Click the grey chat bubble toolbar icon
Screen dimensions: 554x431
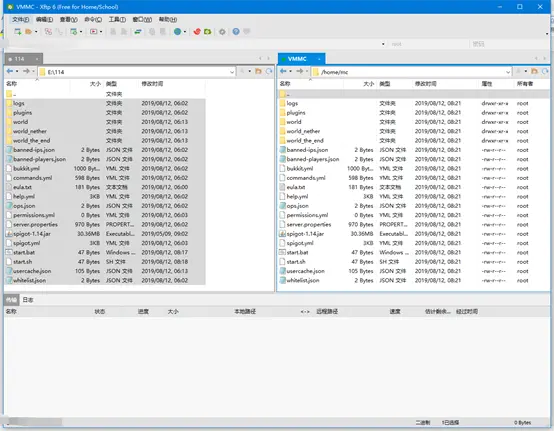pos(247,32)
